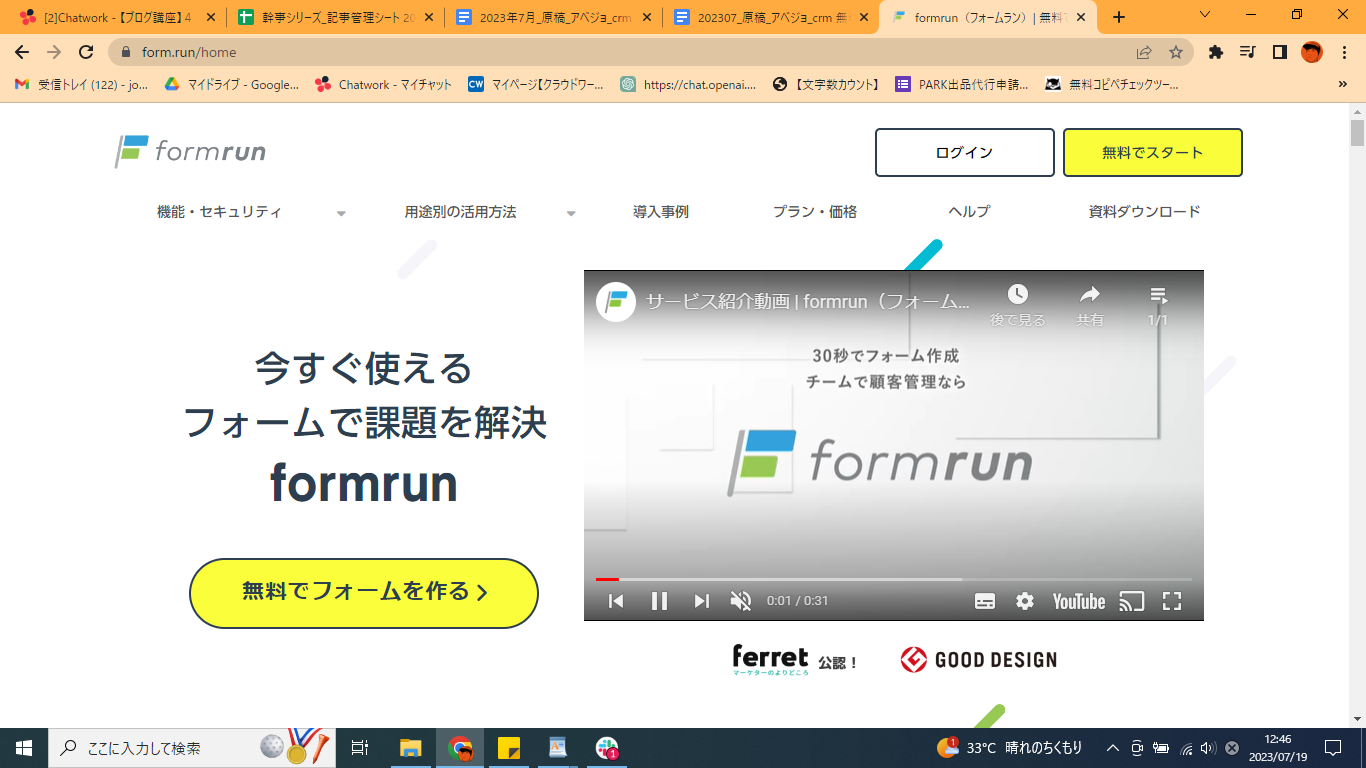Open the PARK出品代行申請 bookmark

pyautogui.click(x=962, y=85)
